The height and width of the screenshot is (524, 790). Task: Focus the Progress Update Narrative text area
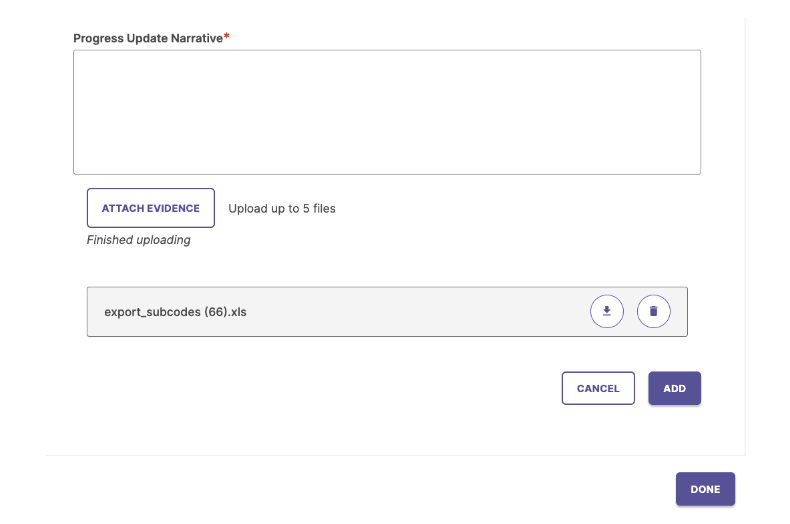[x=387, y=112]
